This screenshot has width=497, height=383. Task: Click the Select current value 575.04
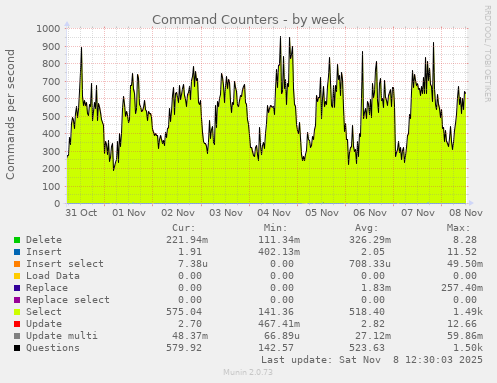tap(184, 312)
